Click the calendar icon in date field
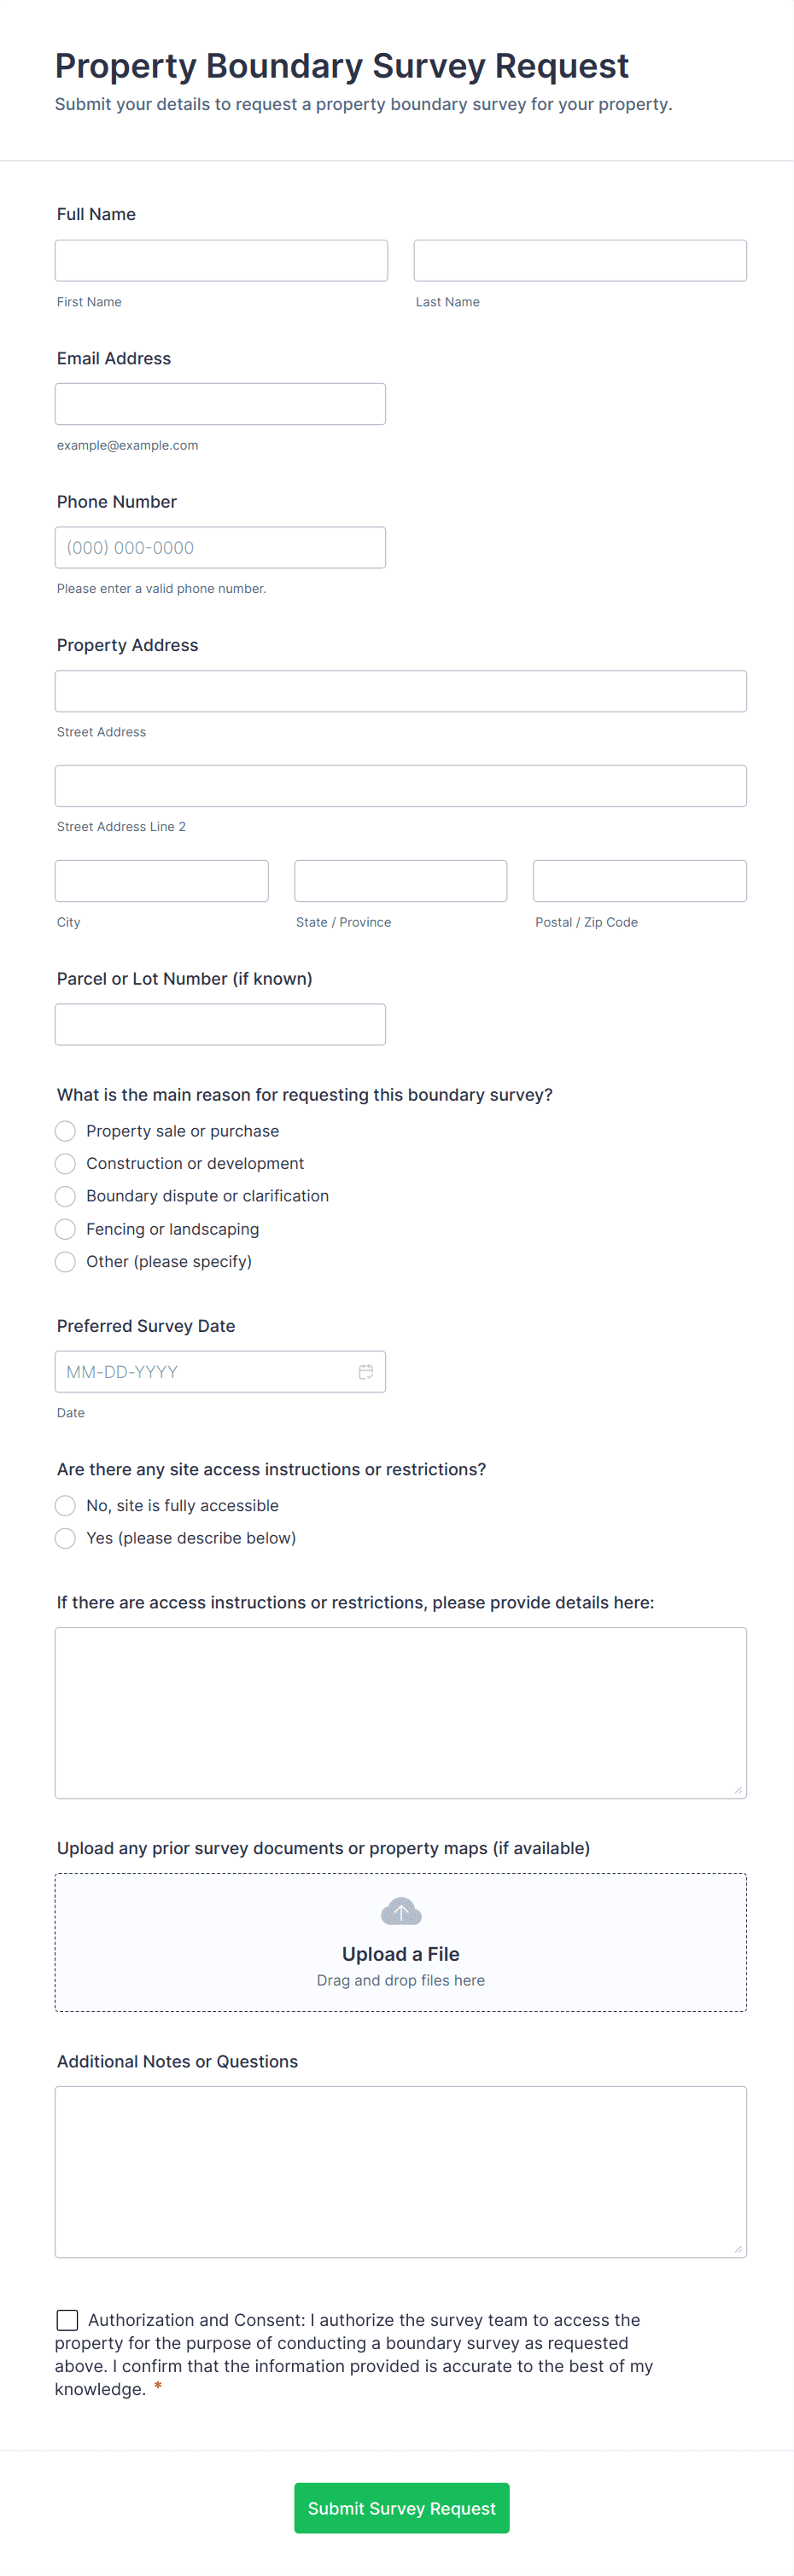794x2576 pixels. tap(366, 1372)
